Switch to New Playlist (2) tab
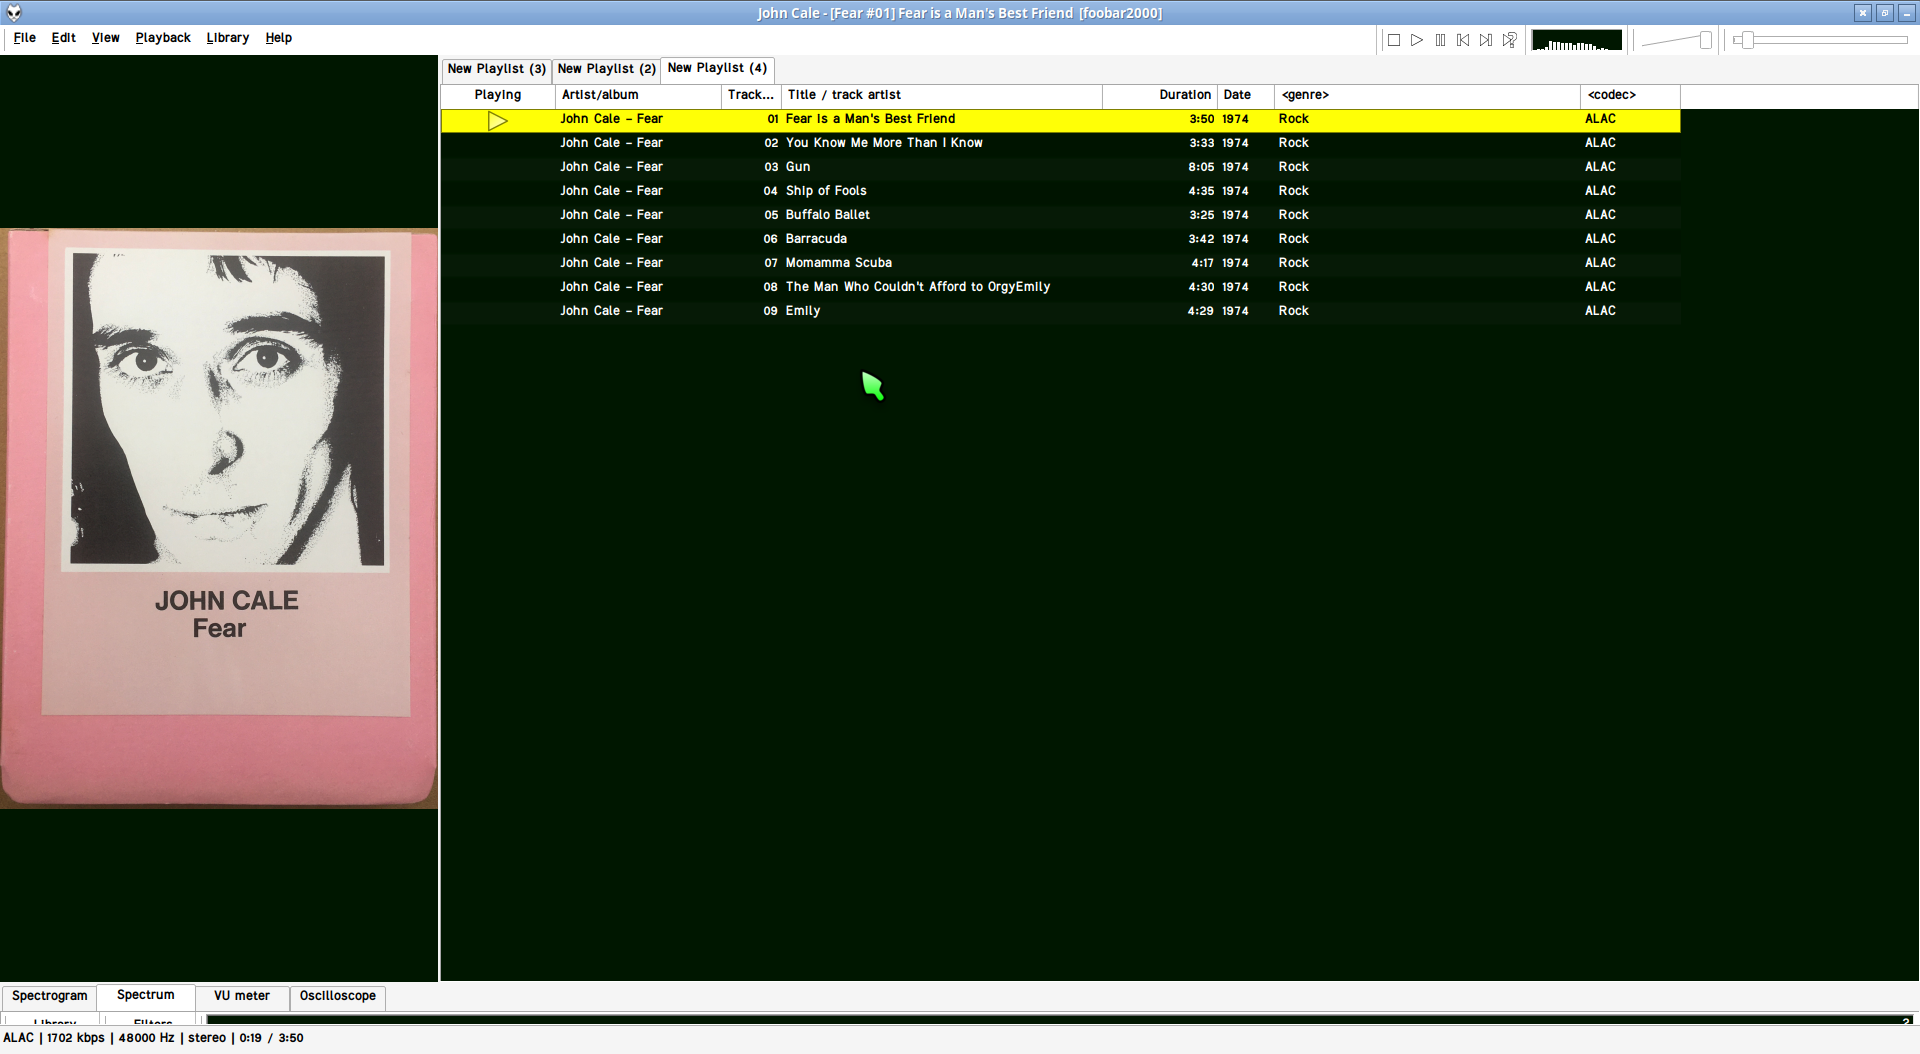This screenshot has height=1054, width=1920. 607,69
